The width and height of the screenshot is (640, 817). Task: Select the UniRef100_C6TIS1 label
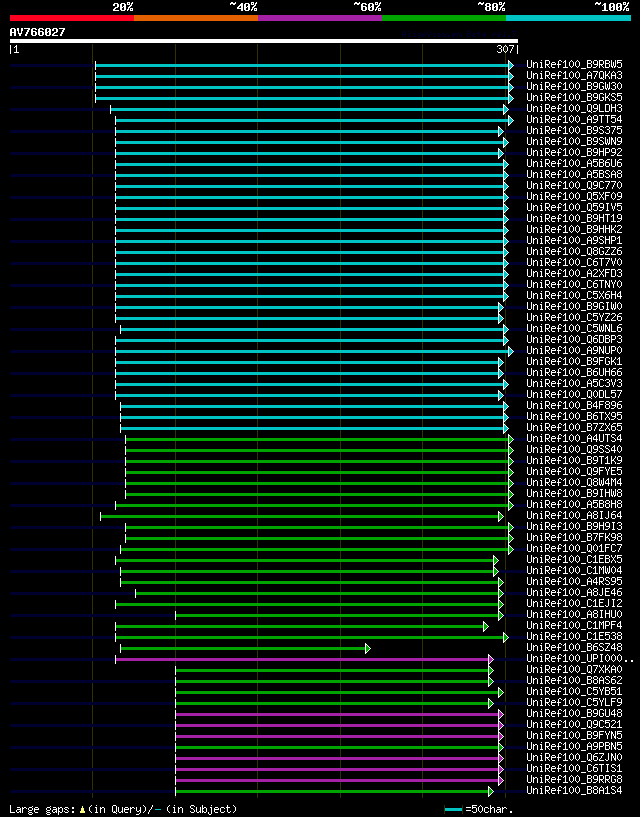point(574,769)
